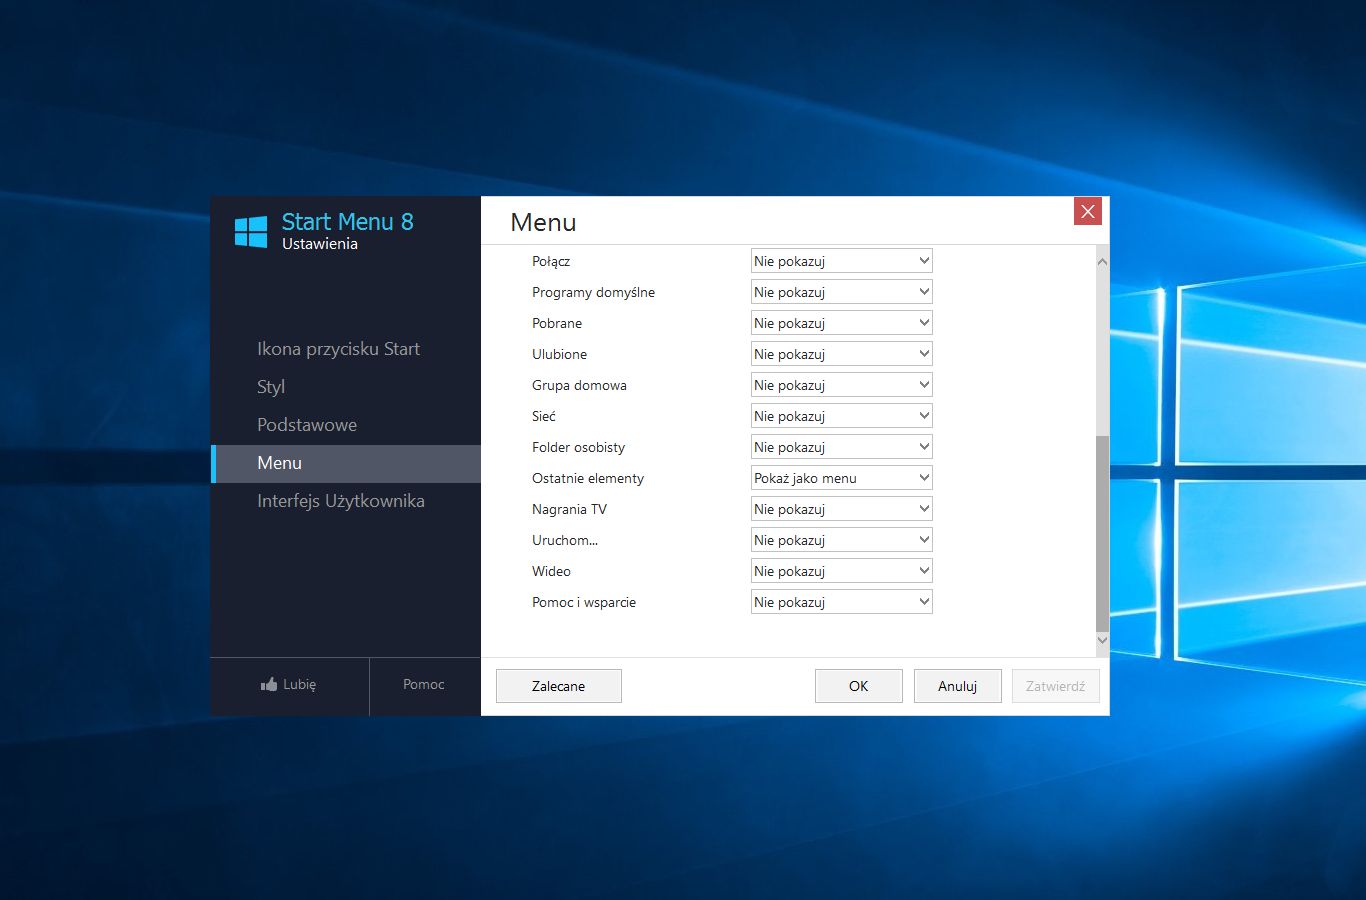
Task: Click the Start Menu 8 title text
Action: [x=347, y=222]
